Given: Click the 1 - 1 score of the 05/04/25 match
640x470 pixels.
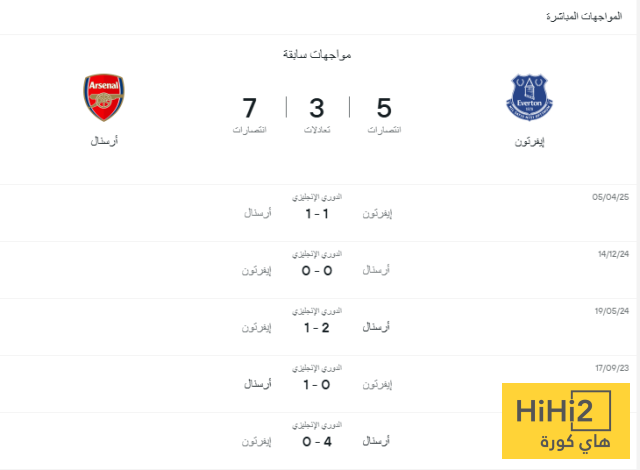Looking at the screenshot, I should pyautogui.click(x=317, y=214).
